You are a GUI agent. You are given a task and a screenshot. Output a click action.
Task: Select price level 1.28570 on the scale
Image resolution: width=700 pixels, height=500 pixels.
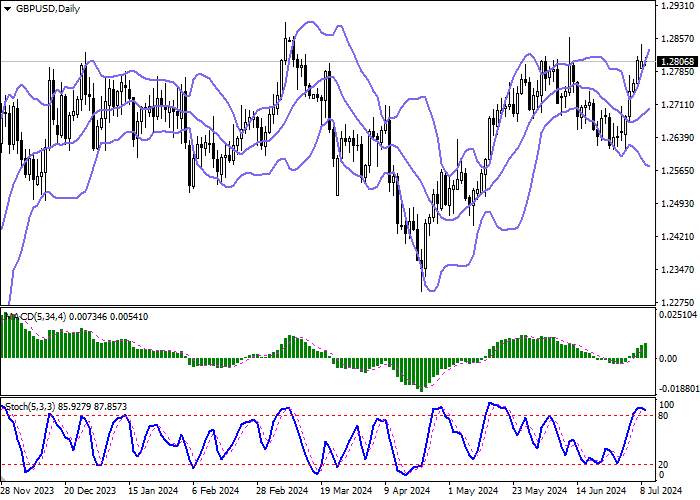coord(678,39)
